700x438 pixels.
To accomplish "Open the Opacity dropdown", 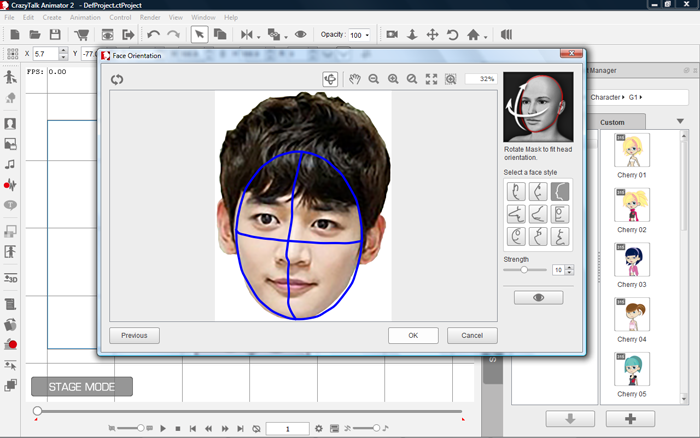I will [368, 36].
